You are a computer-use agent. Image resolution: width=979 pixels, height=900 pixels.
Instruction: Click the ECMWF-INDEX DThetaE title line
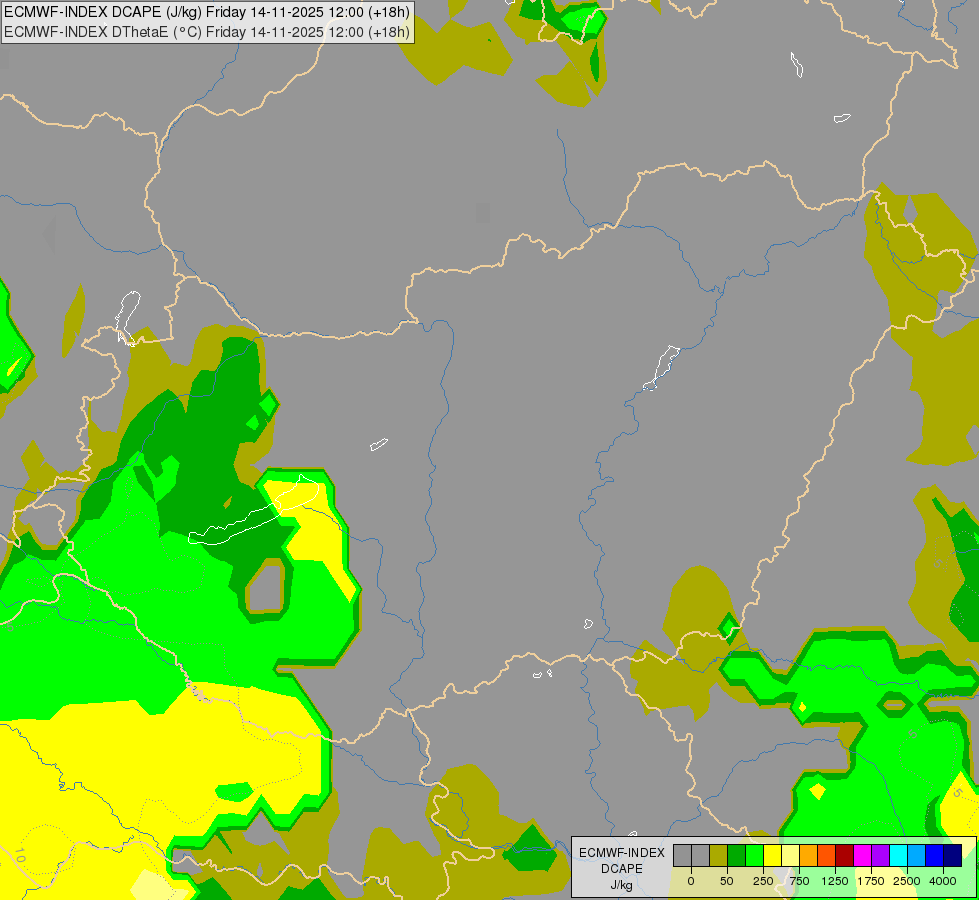click(207, 32)
